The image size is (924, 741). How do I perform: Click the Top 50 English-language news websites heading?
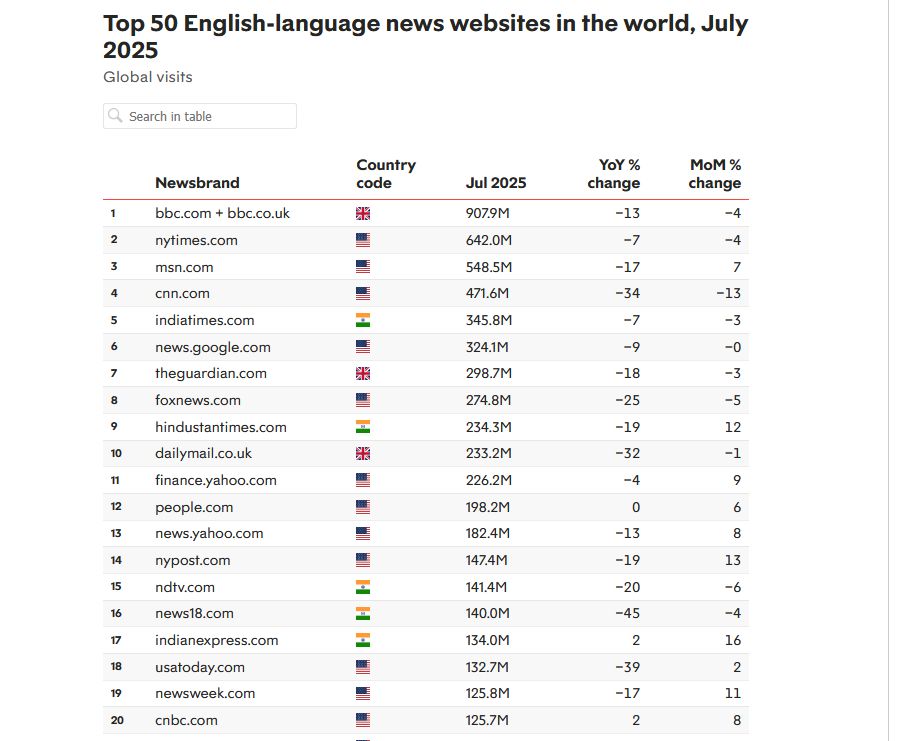coord(425,37)
